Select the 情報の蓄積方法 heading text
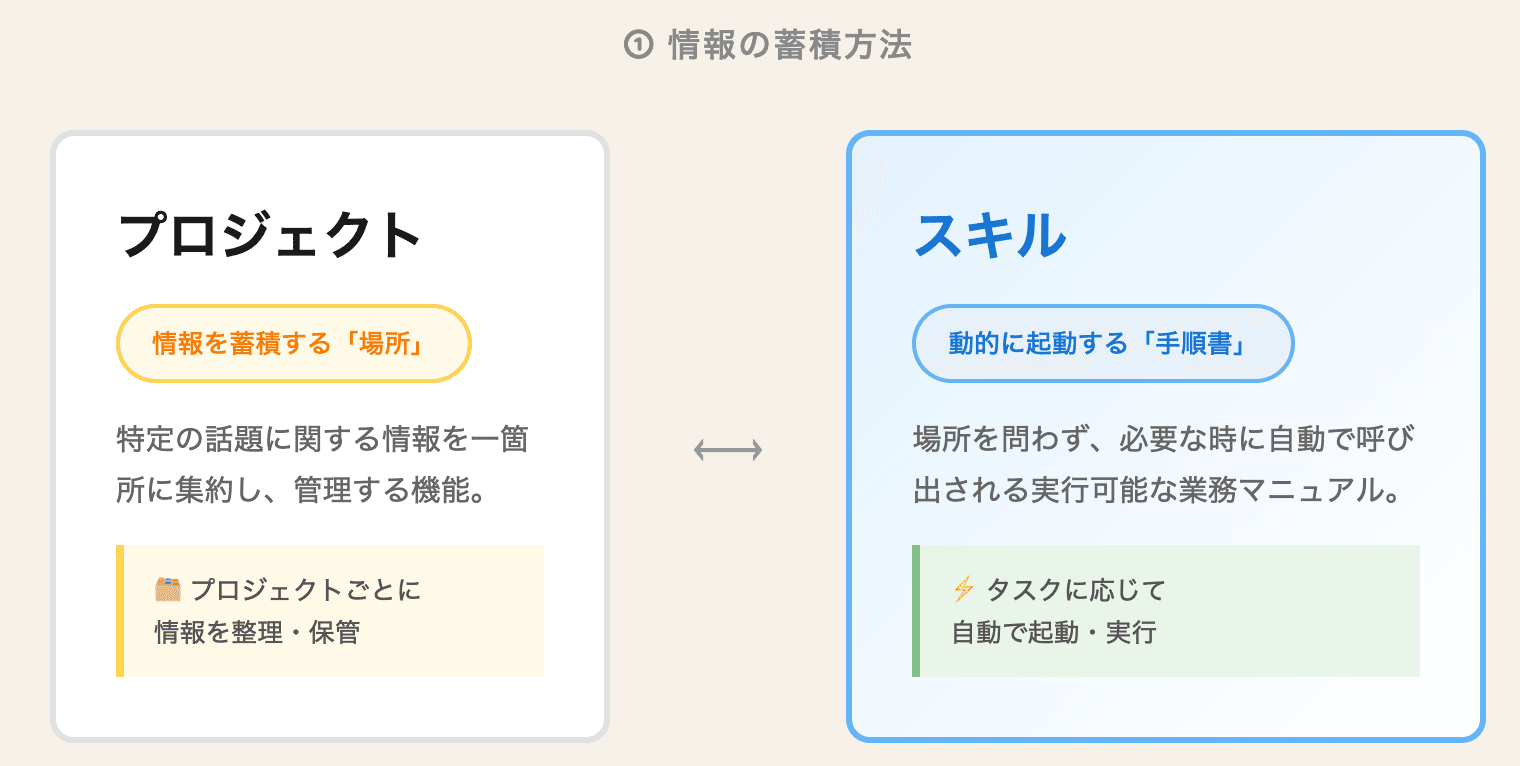The width and height of the screenshot is (1520, 766). (789, 45)
